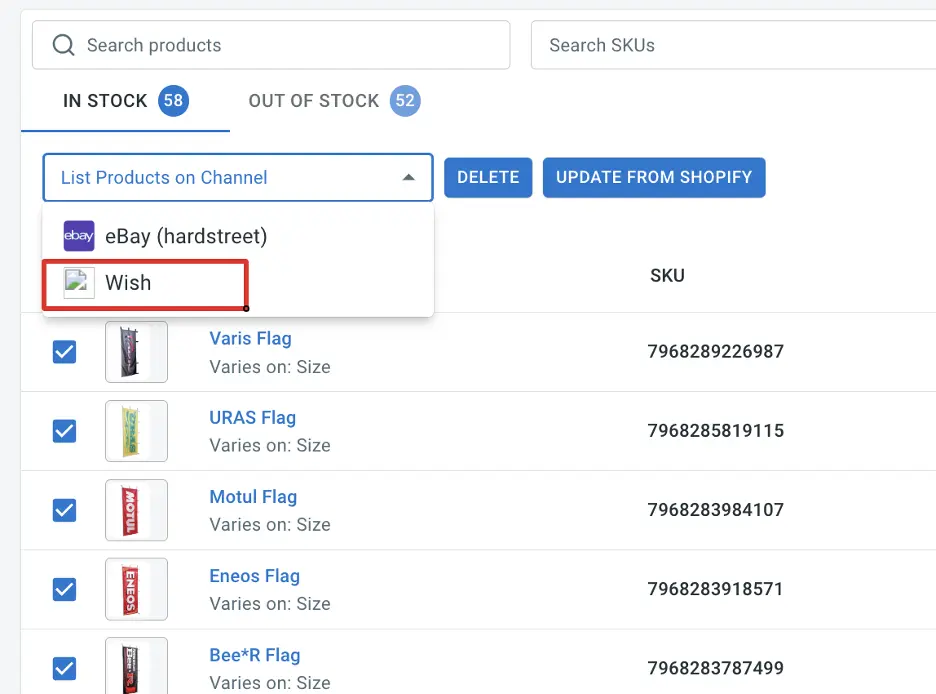Open the URAS Flag product link

pos(253,418)
